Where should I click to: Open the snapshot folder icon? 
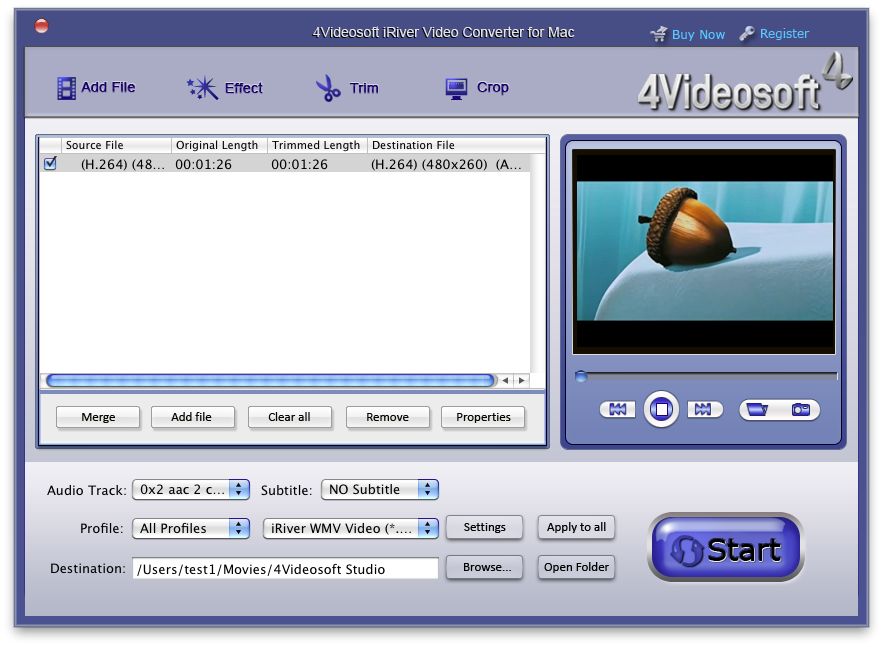coord(758,409)
